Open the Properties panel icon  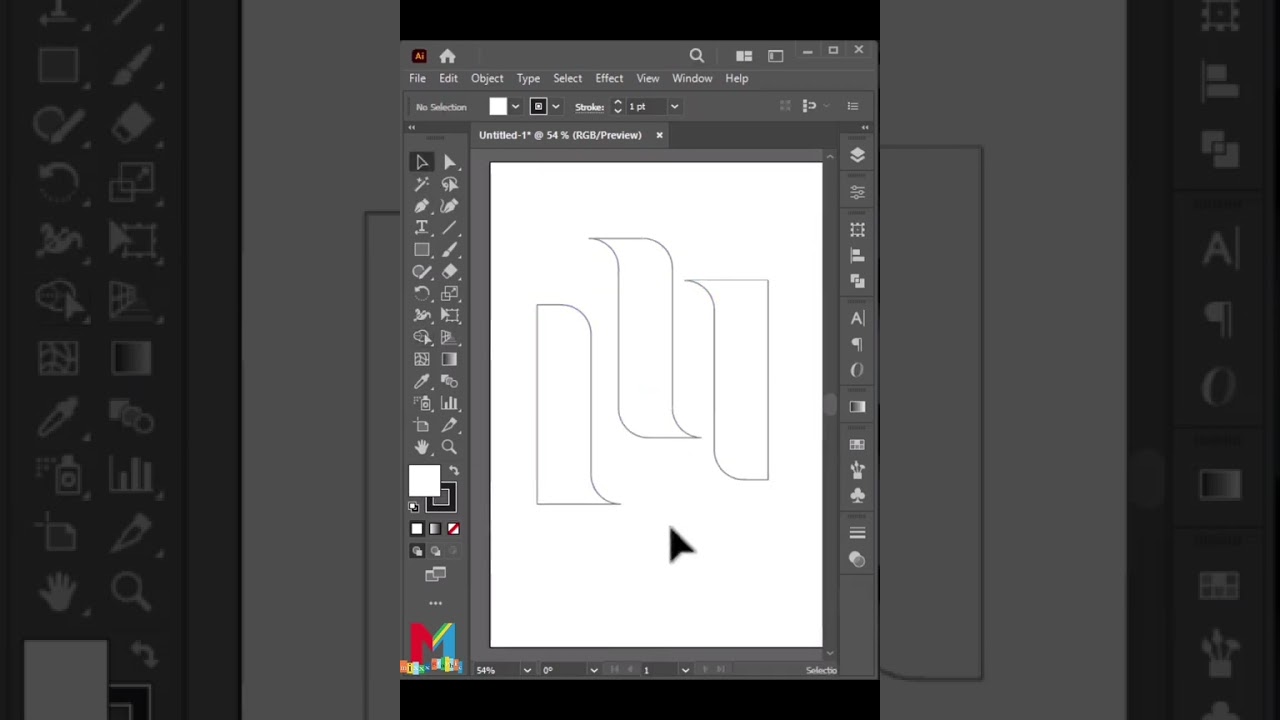point(857,192)
